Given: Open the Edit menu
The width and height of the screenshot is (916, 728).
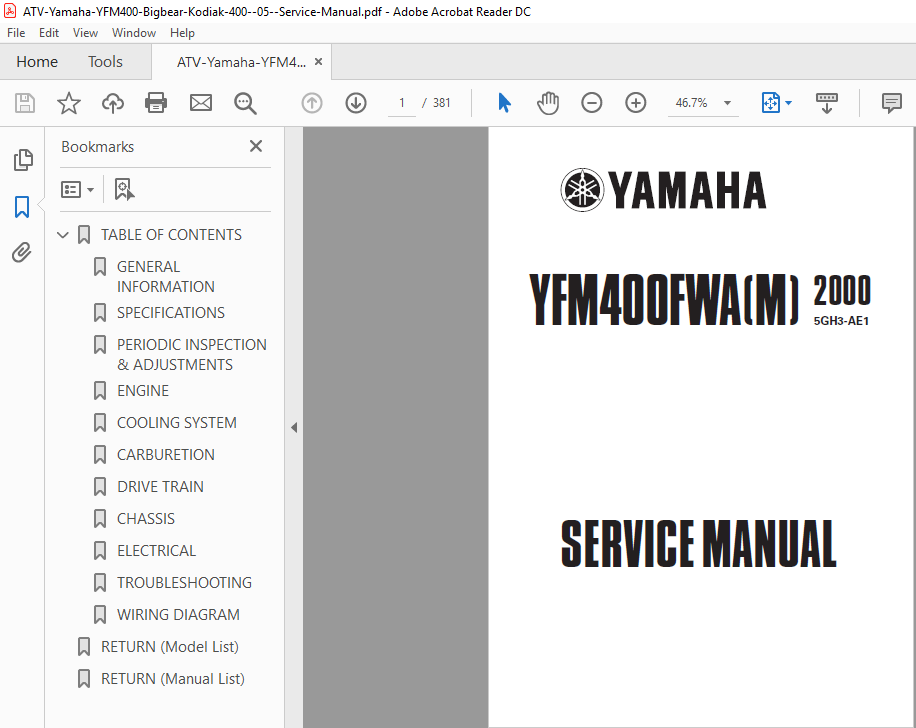Looking at the screenshot, I should click(49, 33).
